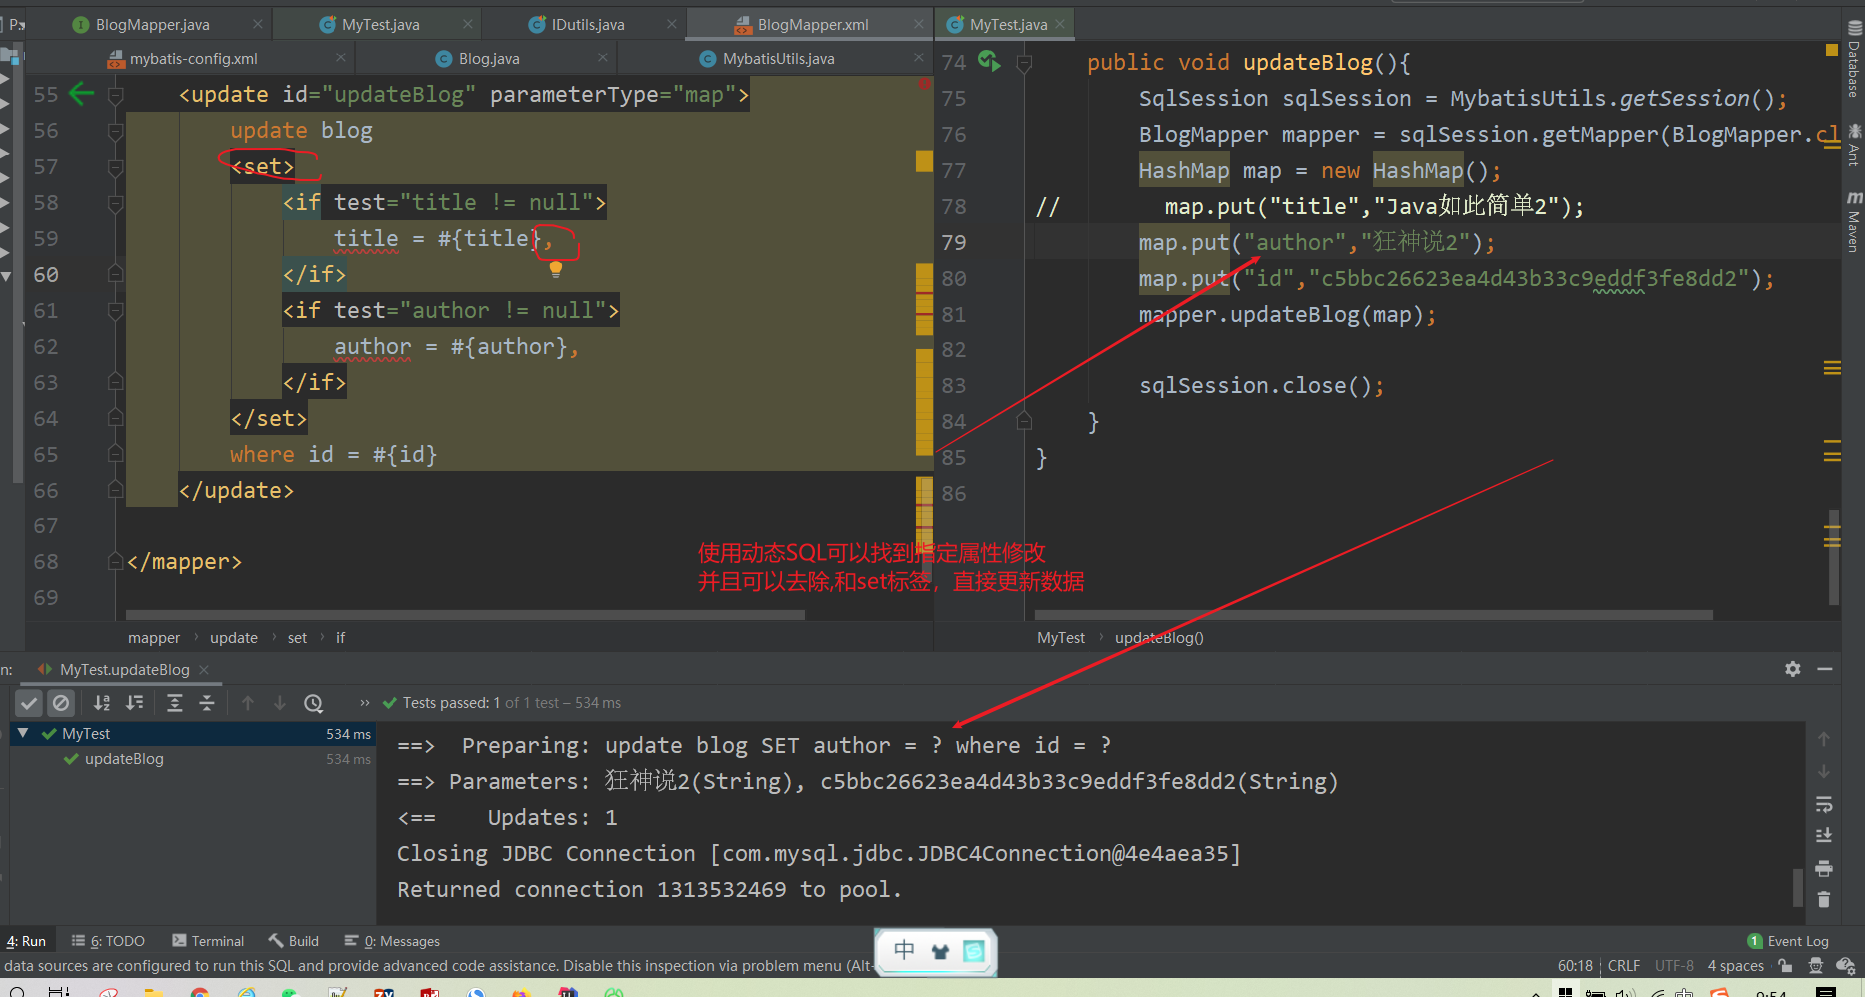The image size is (1865, 997).
Task: Click the MyTest breadcrumb in right editor
Action: click(x=1060, y=638)
